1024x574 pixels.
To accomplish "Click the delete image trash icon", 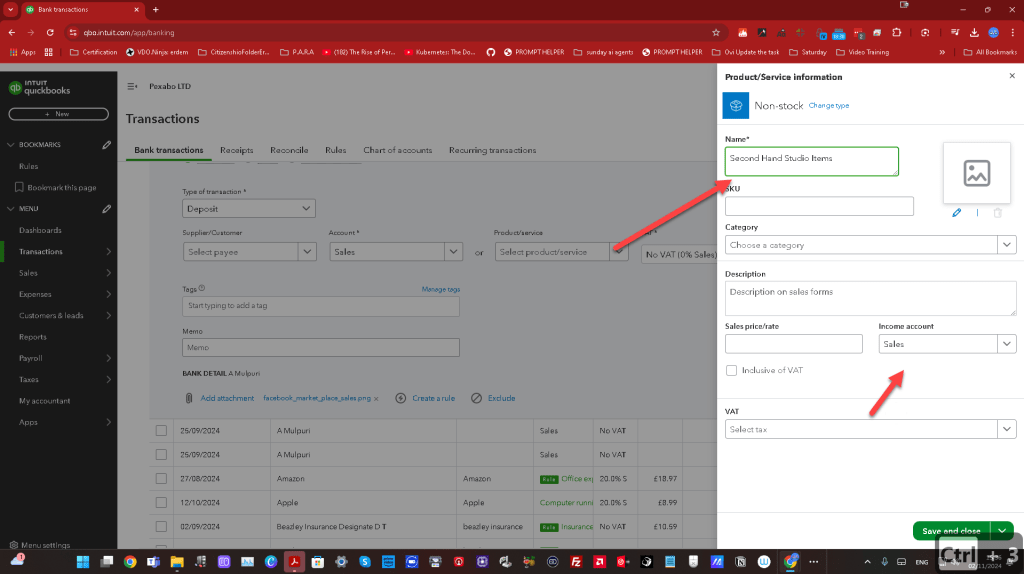I will click(997, 213).
